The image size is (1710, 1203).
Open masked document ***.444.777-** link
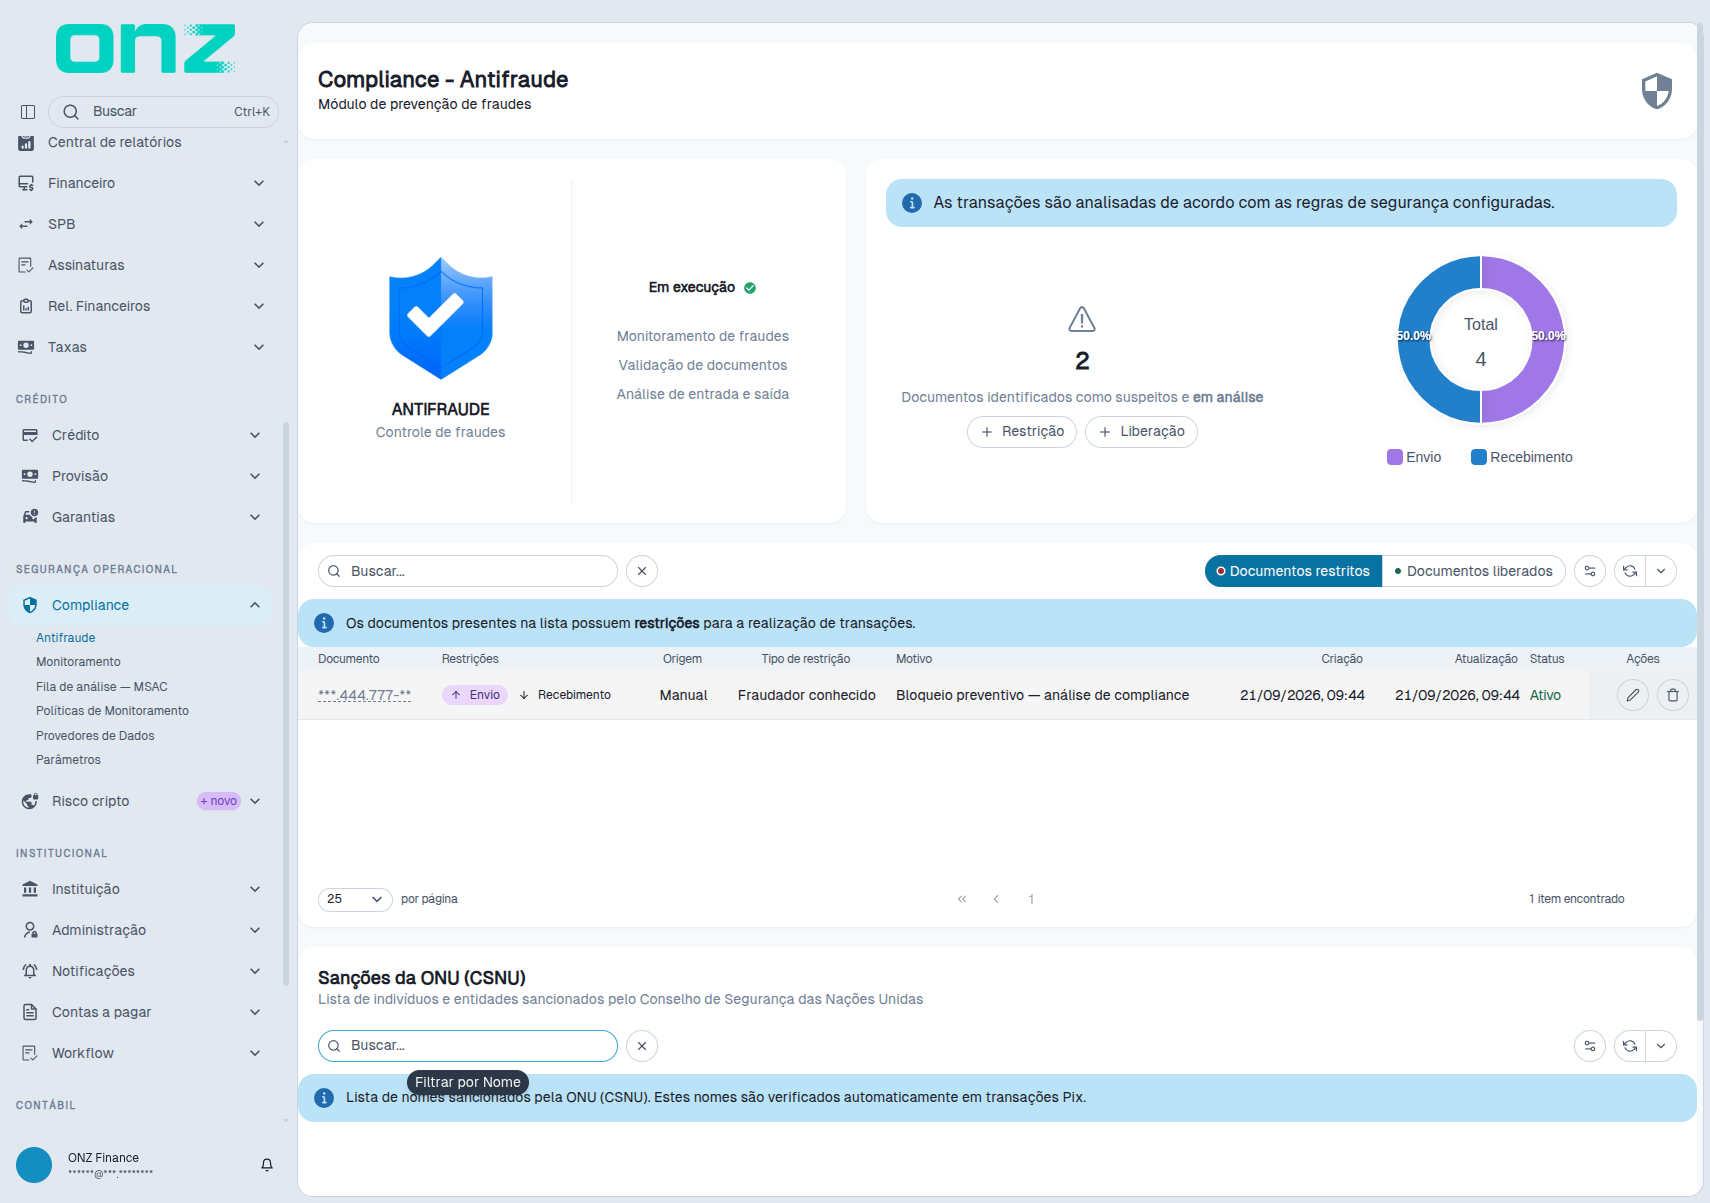tap(364, 695)
